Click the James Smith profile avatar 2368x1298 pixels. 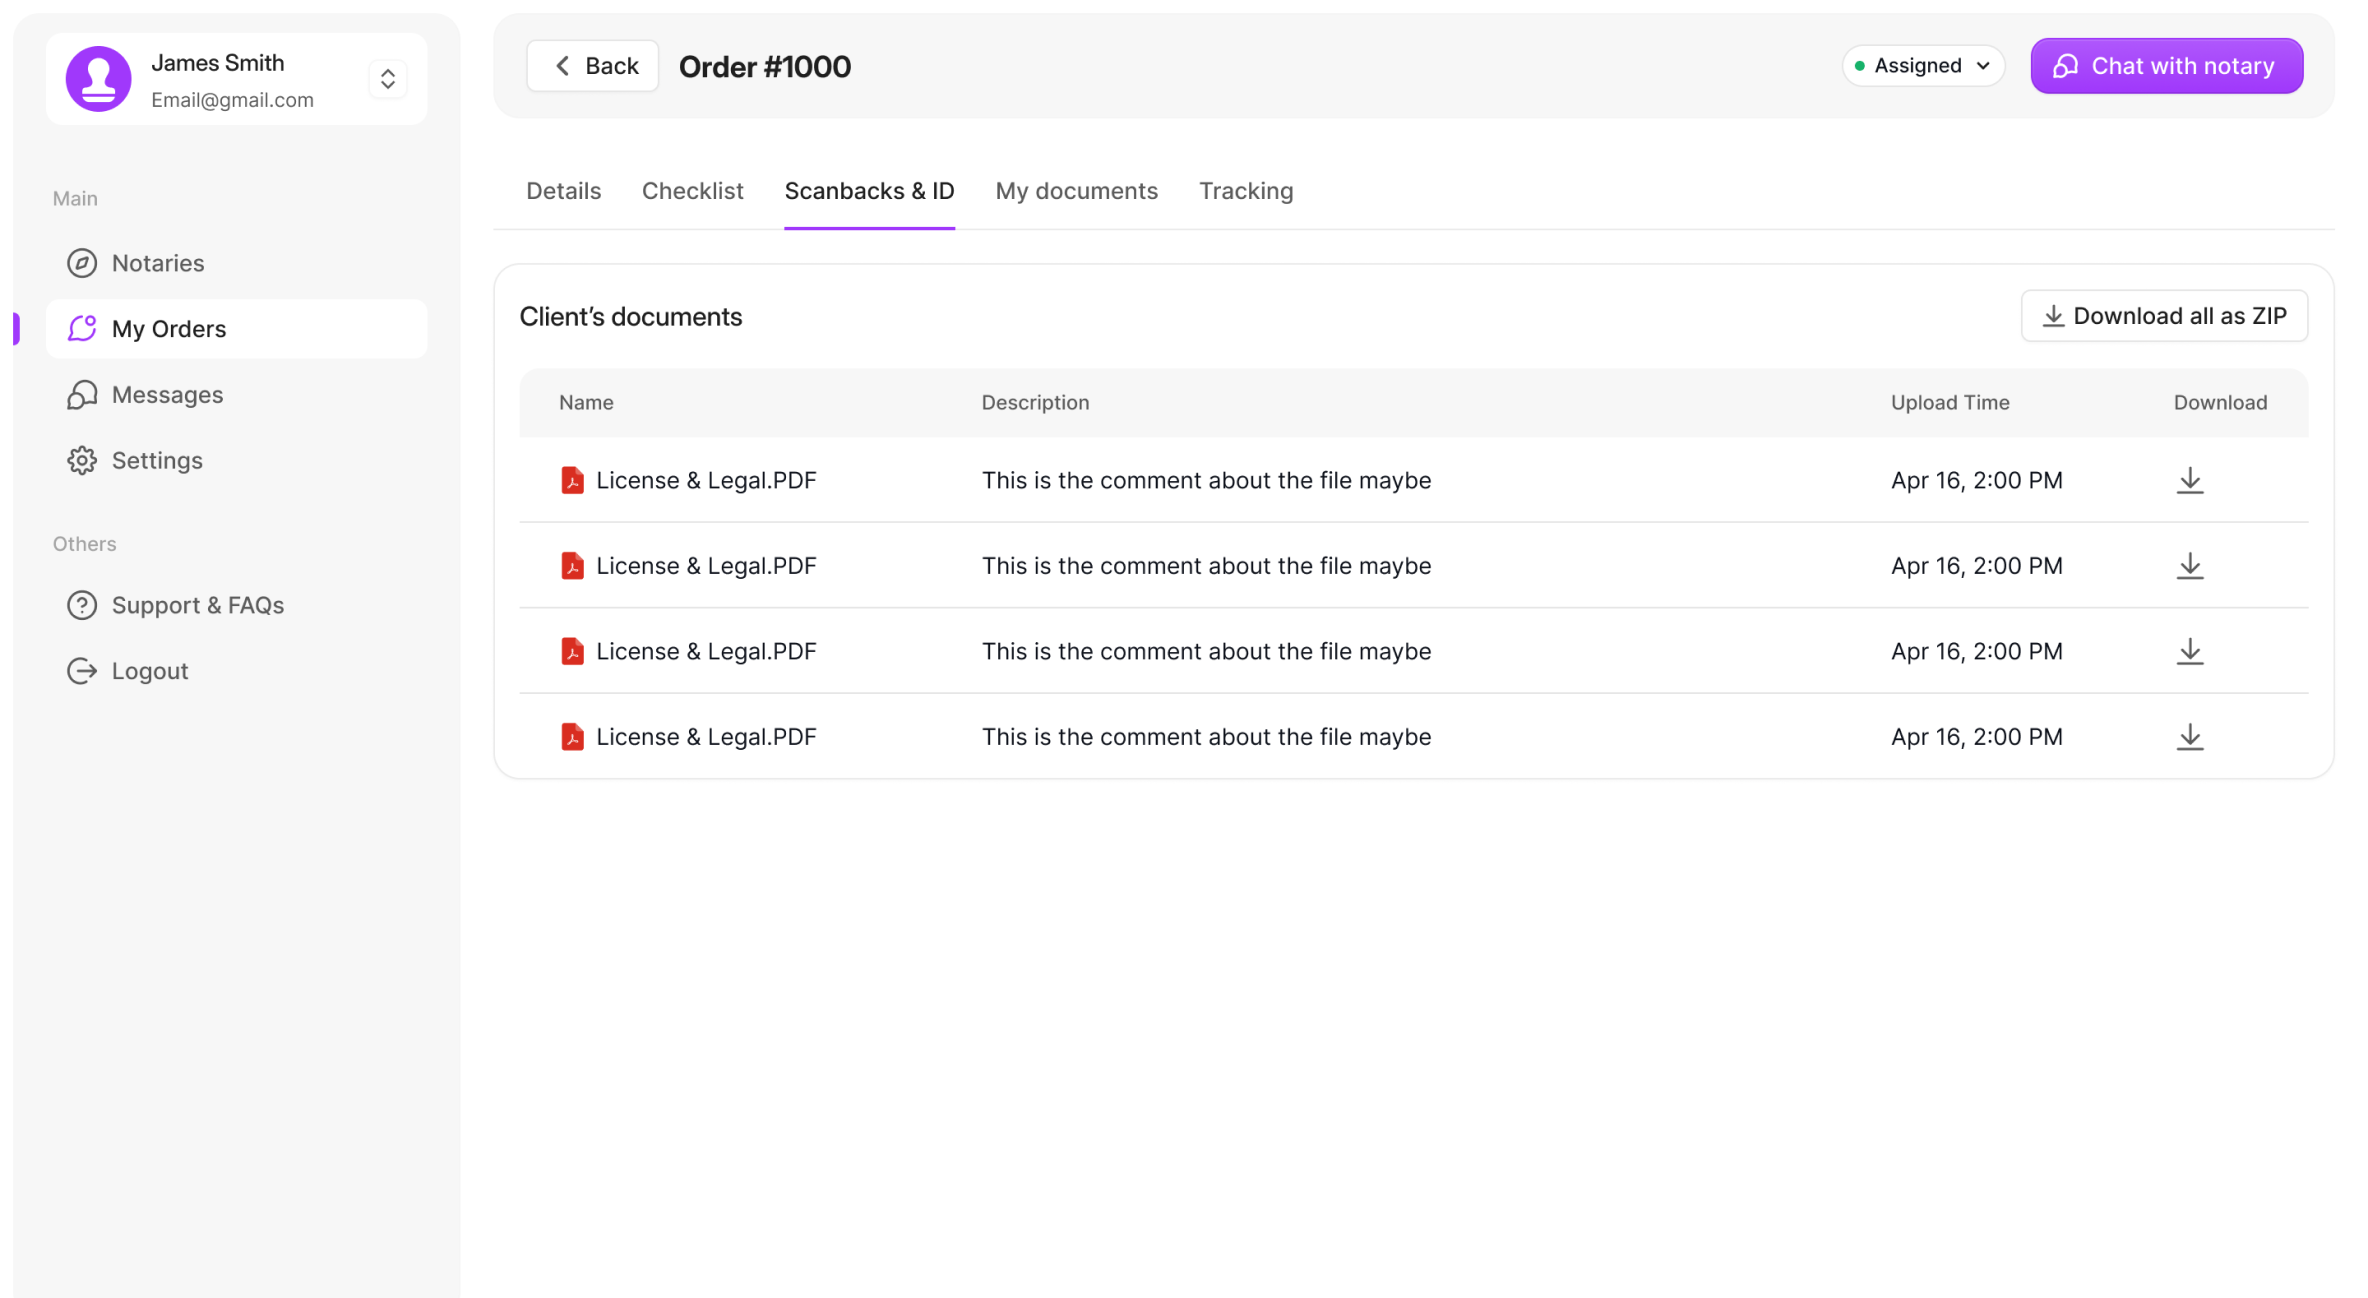click(x=98, y=79)
